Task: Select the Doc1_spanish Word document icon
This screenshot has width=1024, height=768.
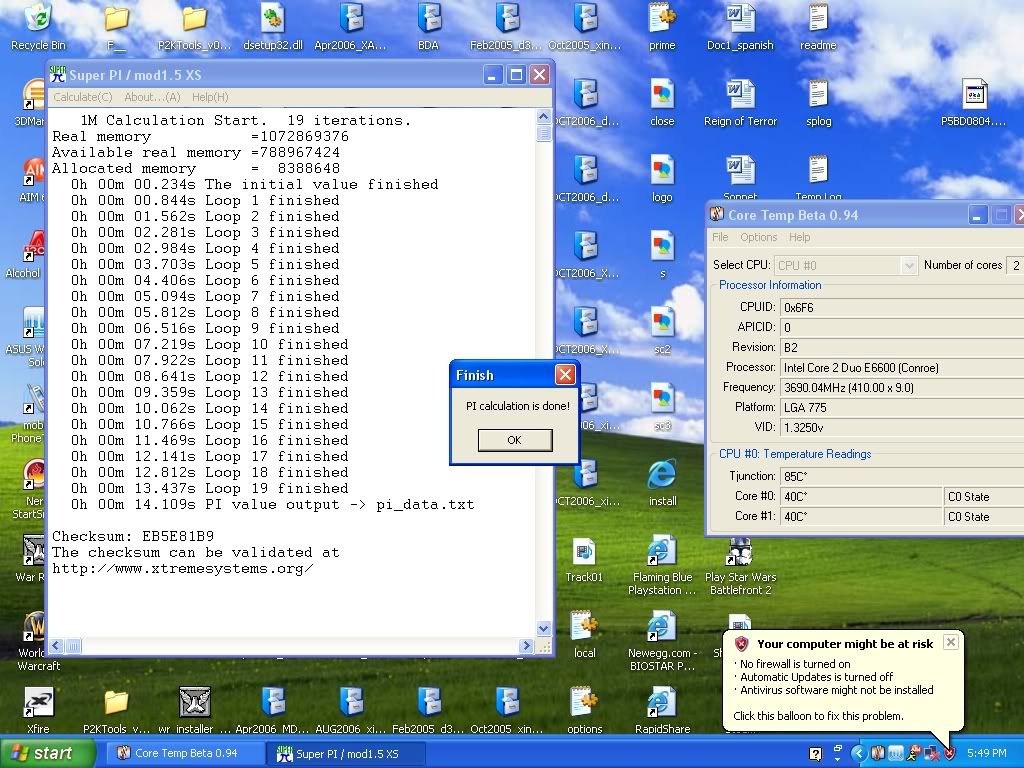Action: [740, 27]
